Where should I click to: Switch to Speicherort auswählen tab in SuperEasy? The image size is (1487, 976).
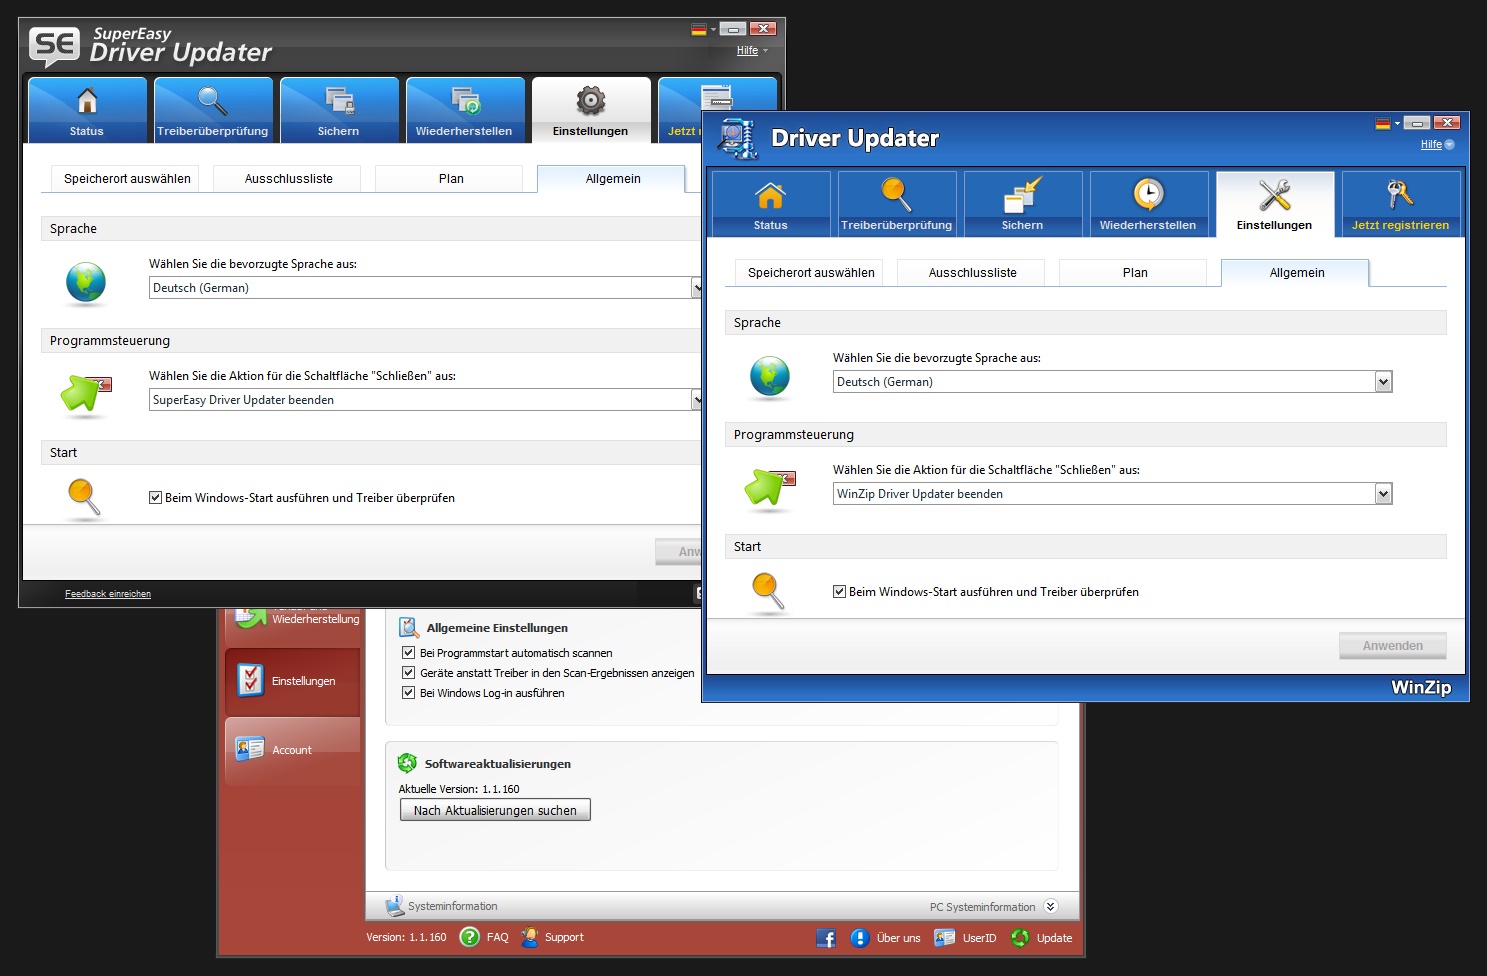[127, 178]
